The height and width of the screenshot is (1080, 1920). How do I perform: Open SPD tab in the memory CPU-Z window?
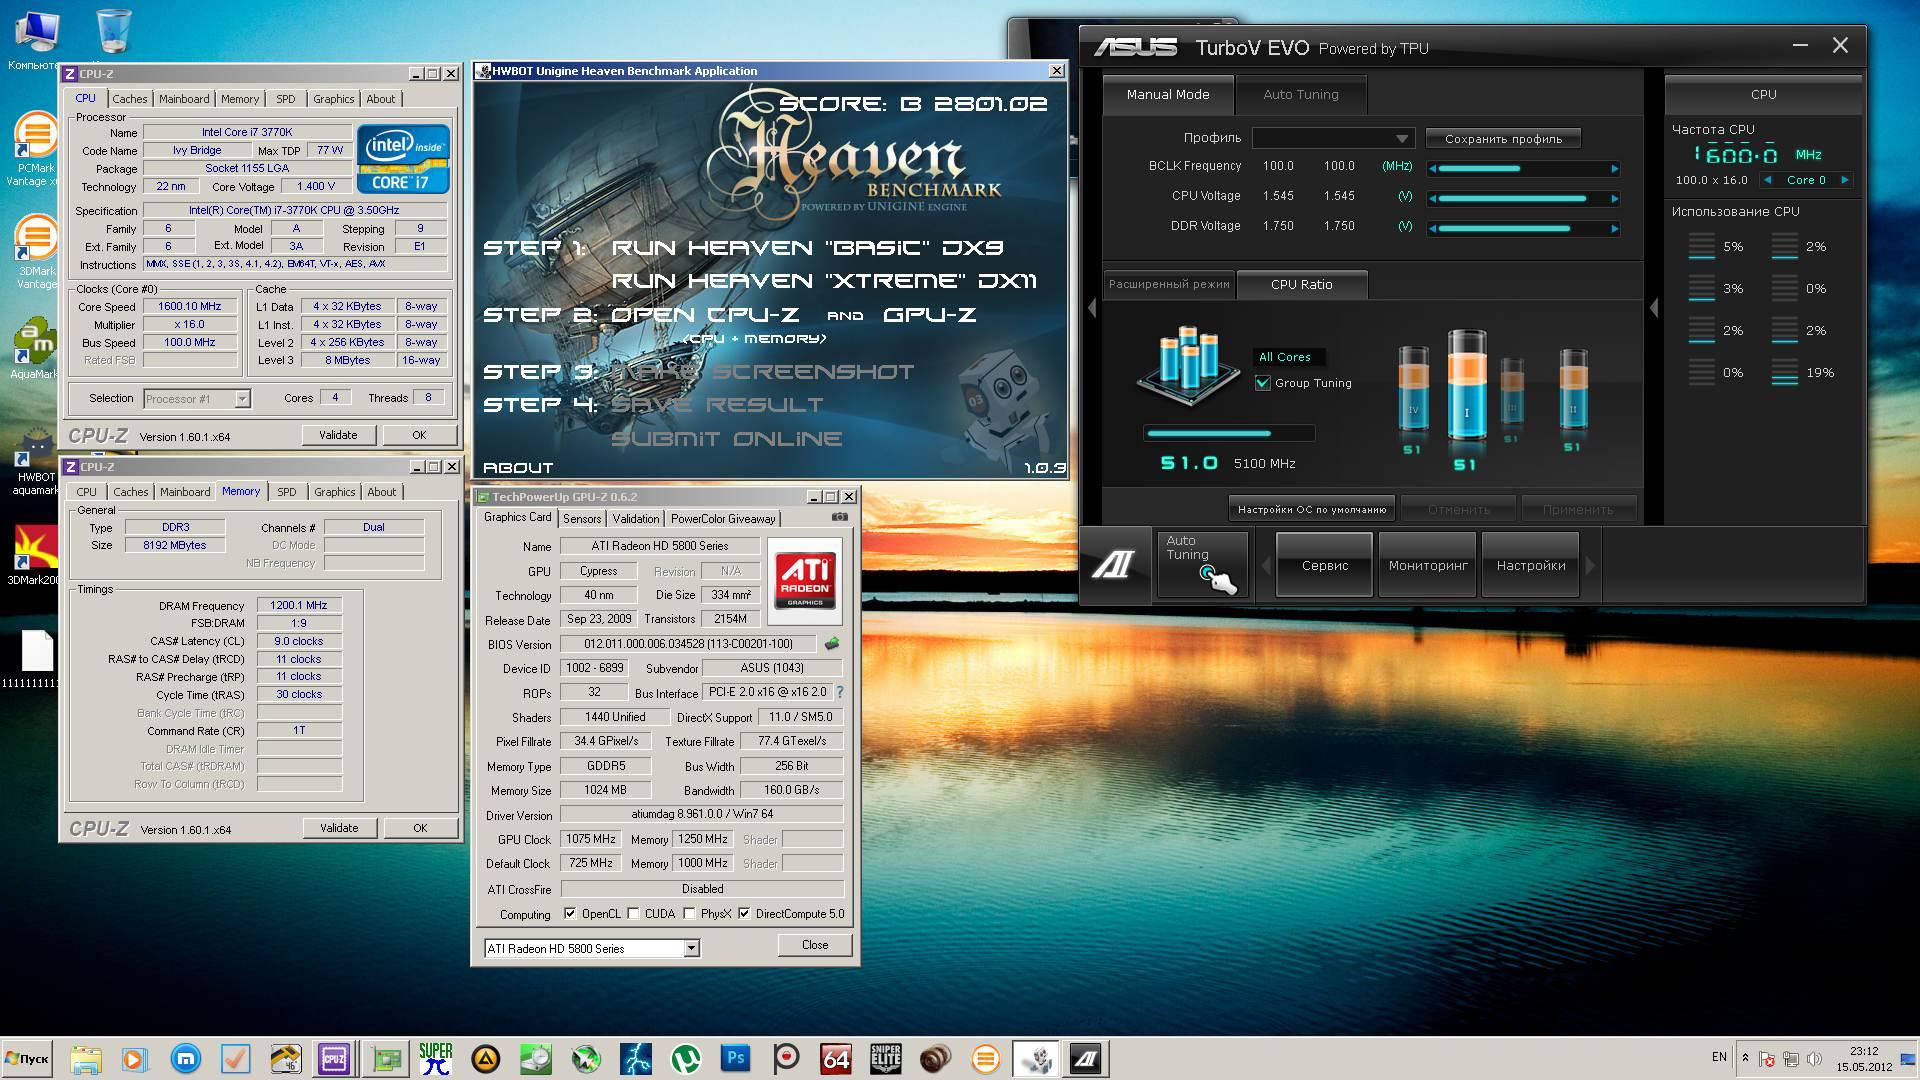(x=287, y=492)
